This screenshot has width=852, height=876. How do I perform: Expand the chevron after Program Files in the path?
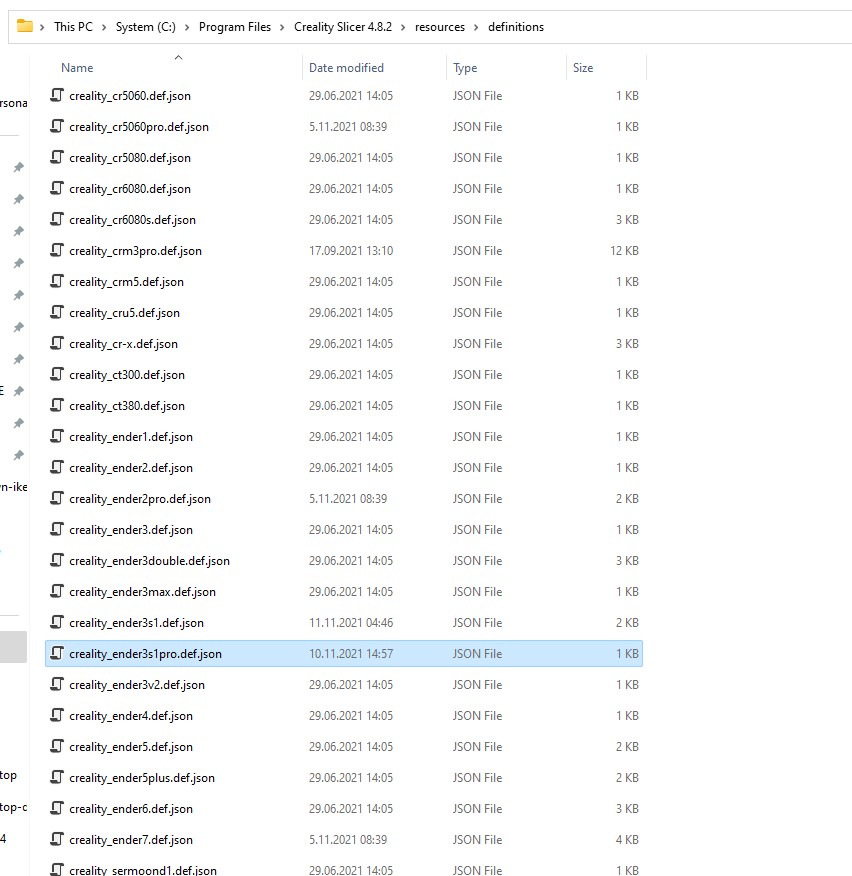pyautogui.click(x=282, y=27)
